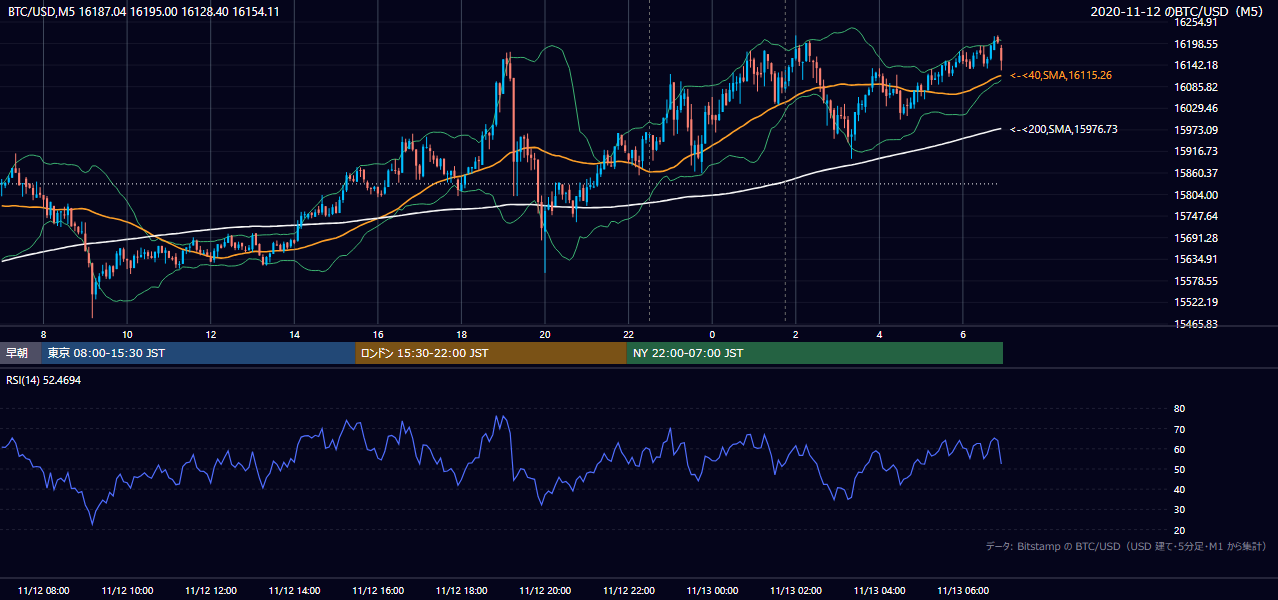
Task: Click hour tick 22 under the price chart
Action: [629, 334]
